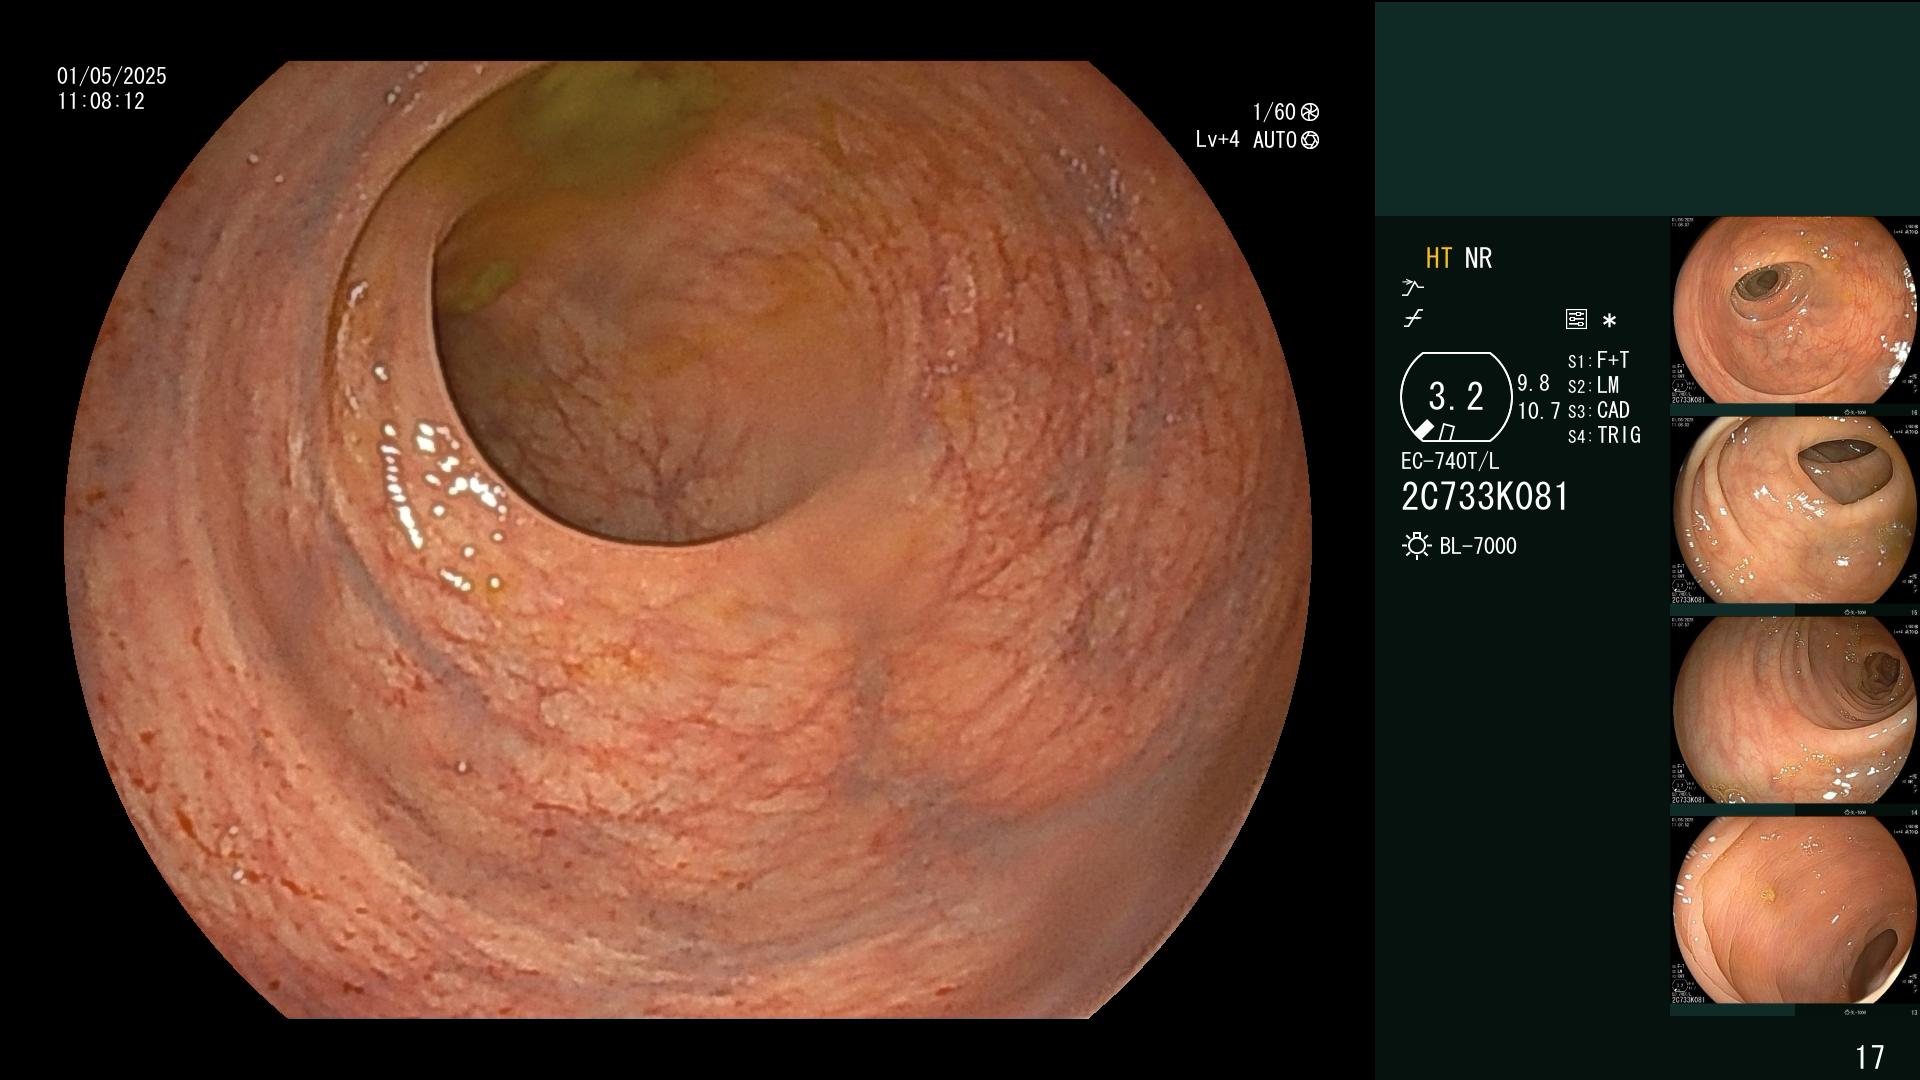The image size is (1920, 1080).
Task: Click the S4: TRIG switch assignment
Action: click(1604, 436)
